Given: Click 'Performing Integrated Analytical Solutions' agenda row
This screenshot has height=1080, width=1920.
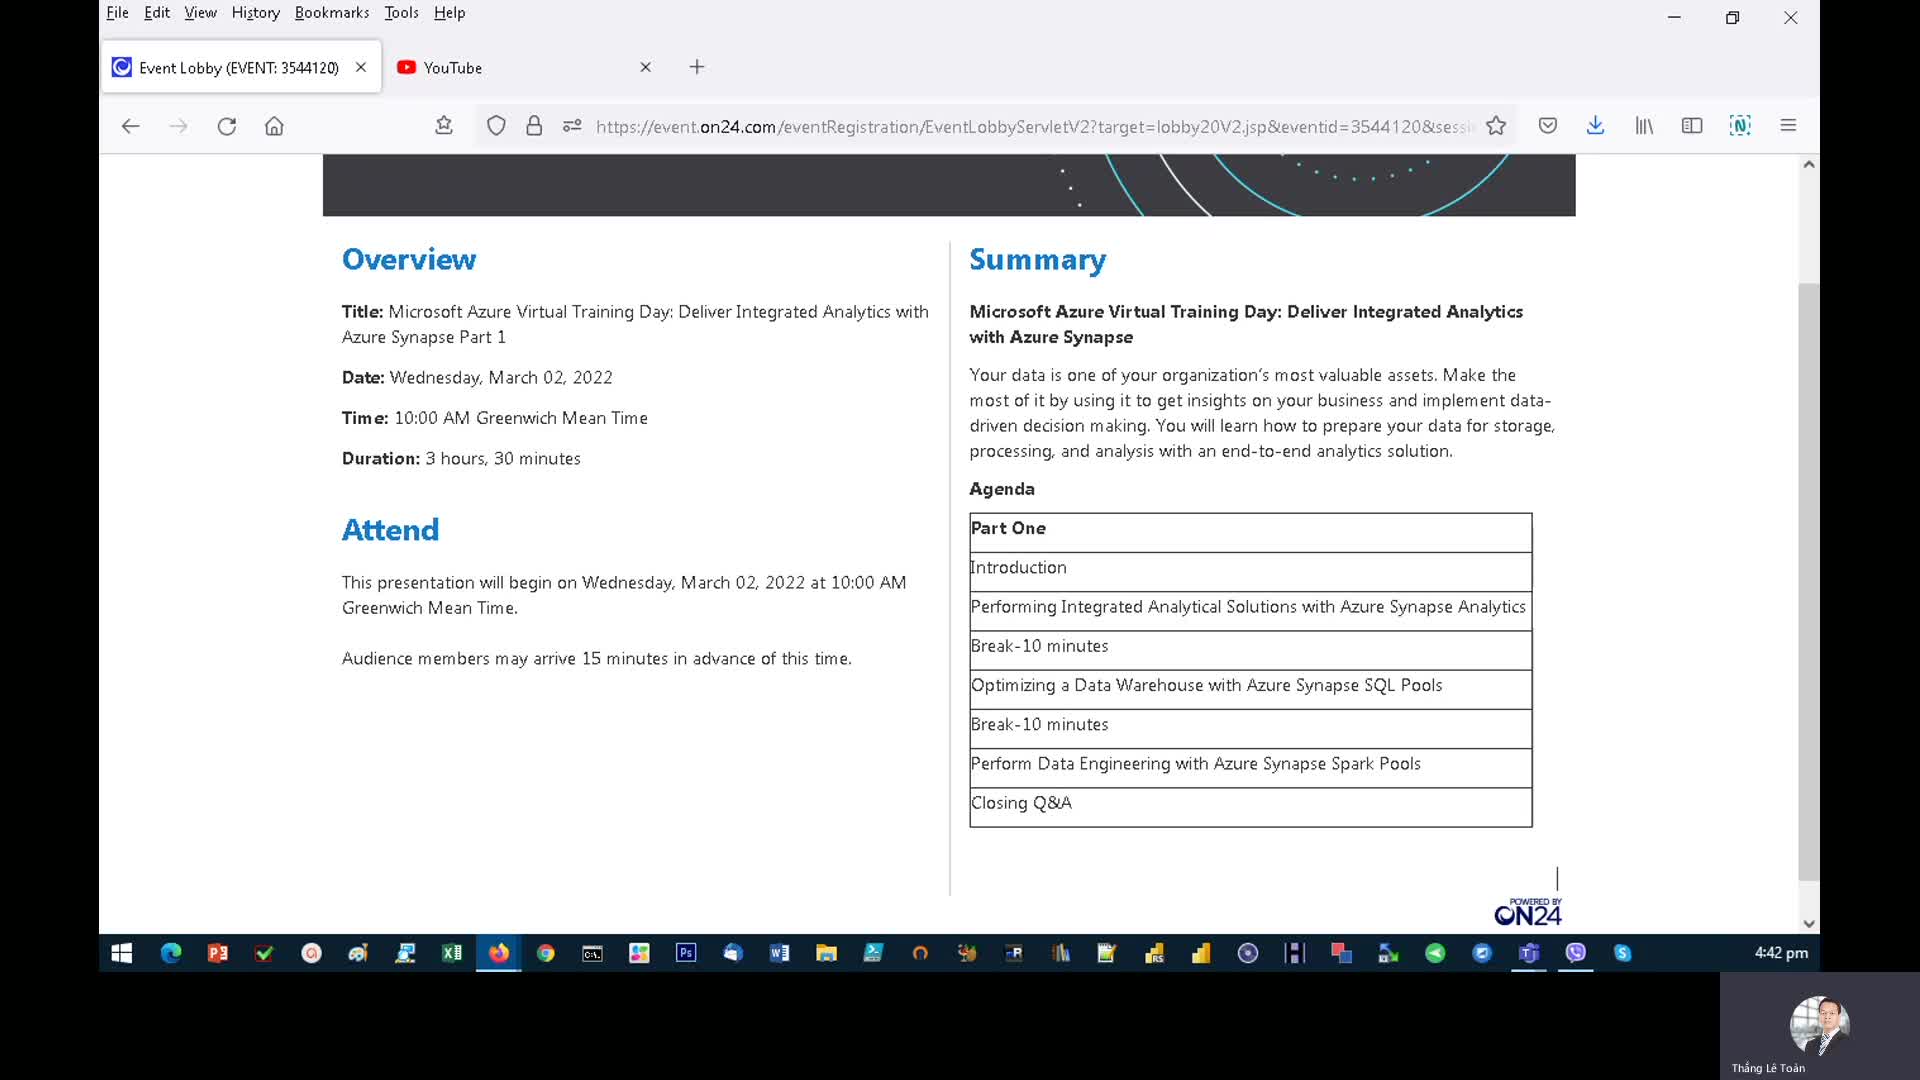Looking at the screenshot, I should [x=1250, y=610].
